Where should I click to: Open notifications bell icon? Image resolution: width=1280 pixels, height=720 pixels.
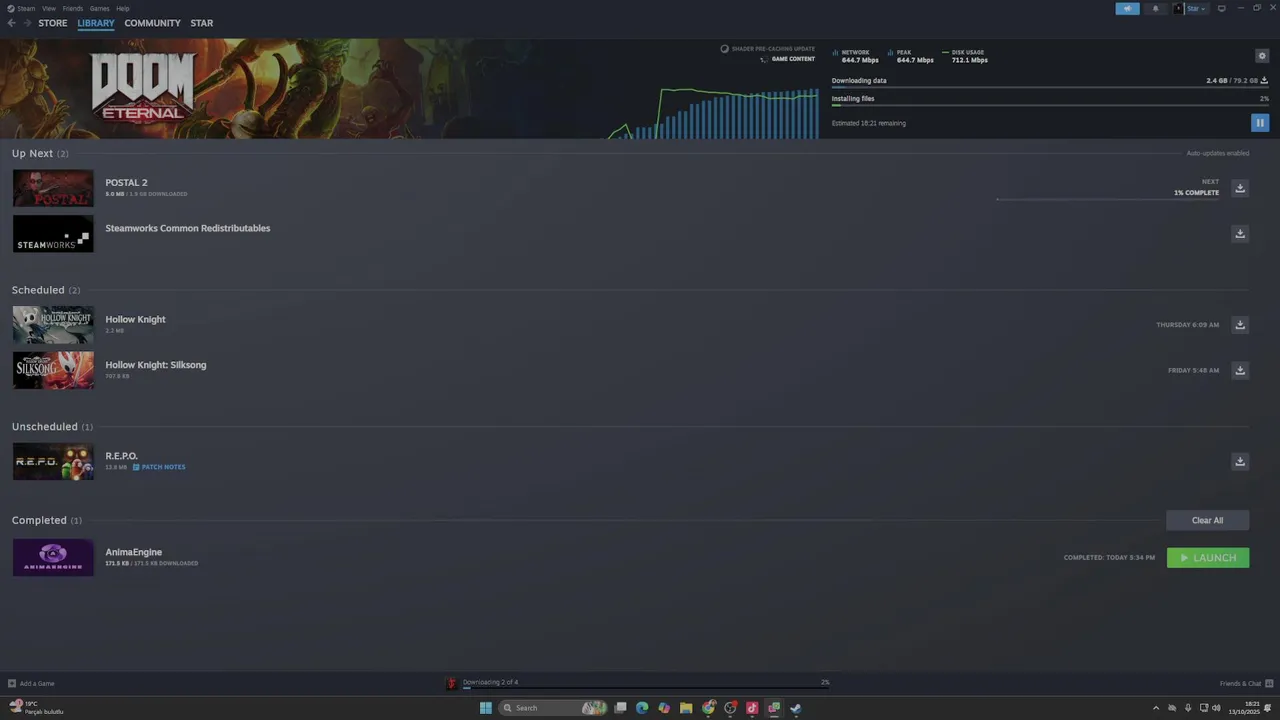pyautogui.click(x=1156, y=8)
